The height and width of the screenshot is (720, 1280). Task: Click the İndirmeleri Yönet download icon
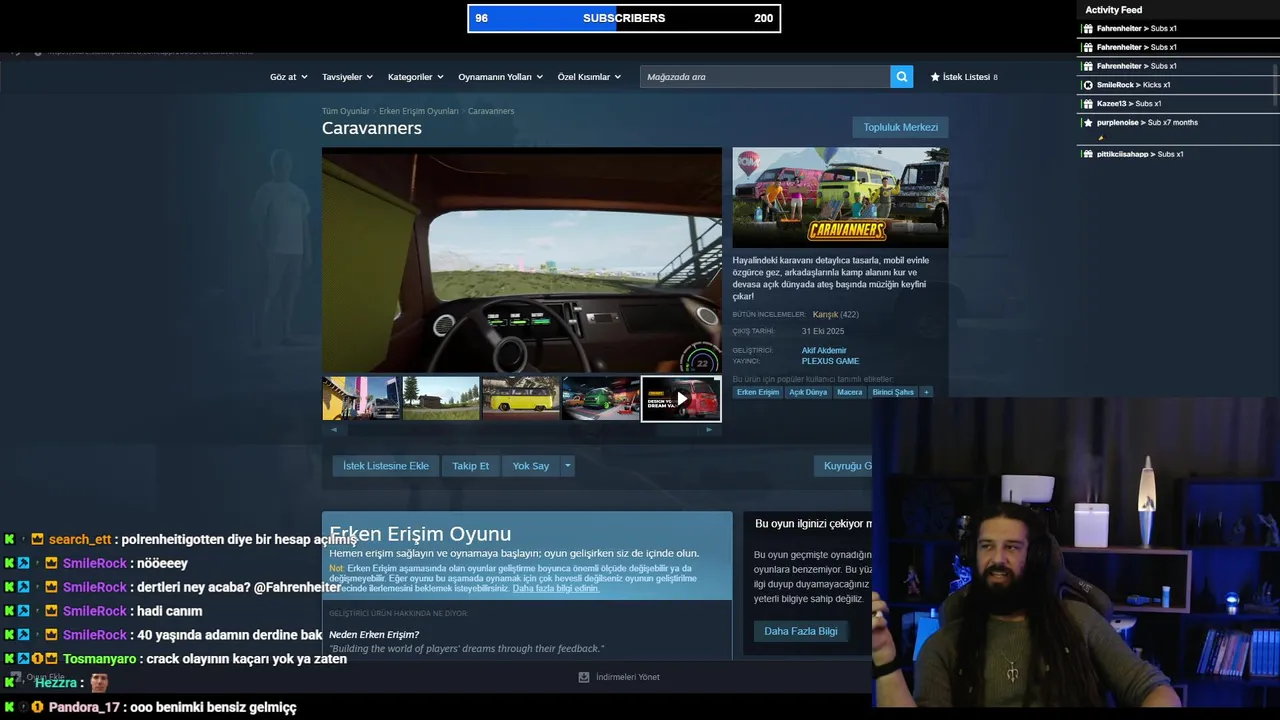coord(584,677)
